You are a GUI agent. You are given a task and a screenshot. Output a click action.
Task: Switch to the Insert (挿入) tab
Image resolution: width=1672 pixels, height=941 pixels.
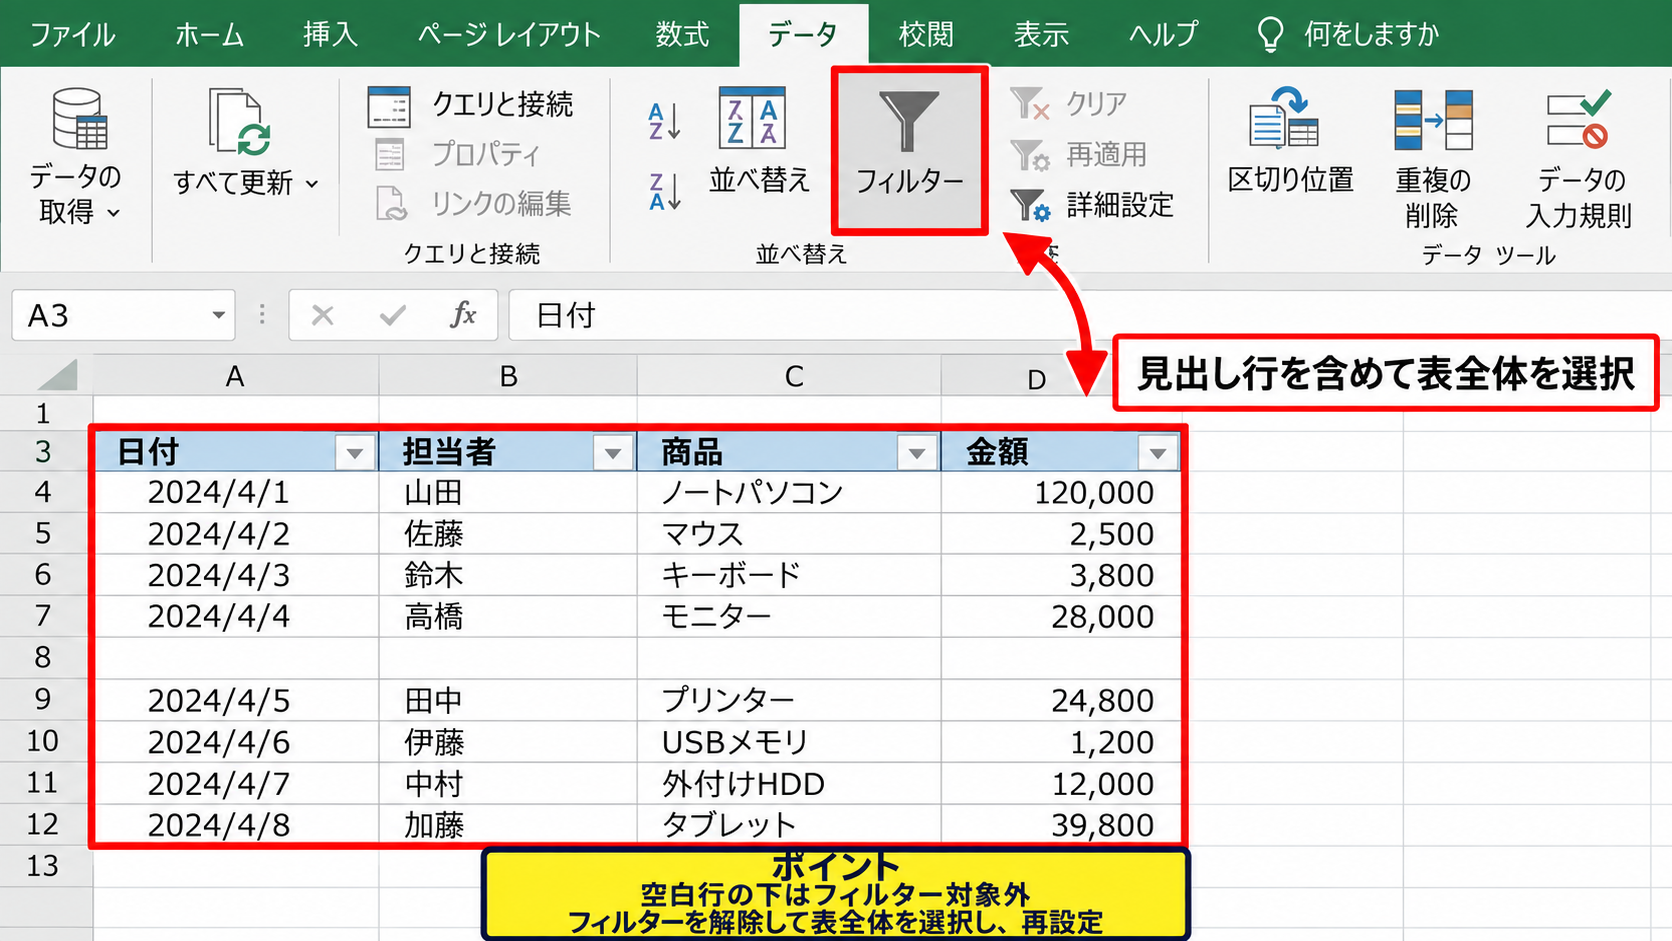pos(330,34)
